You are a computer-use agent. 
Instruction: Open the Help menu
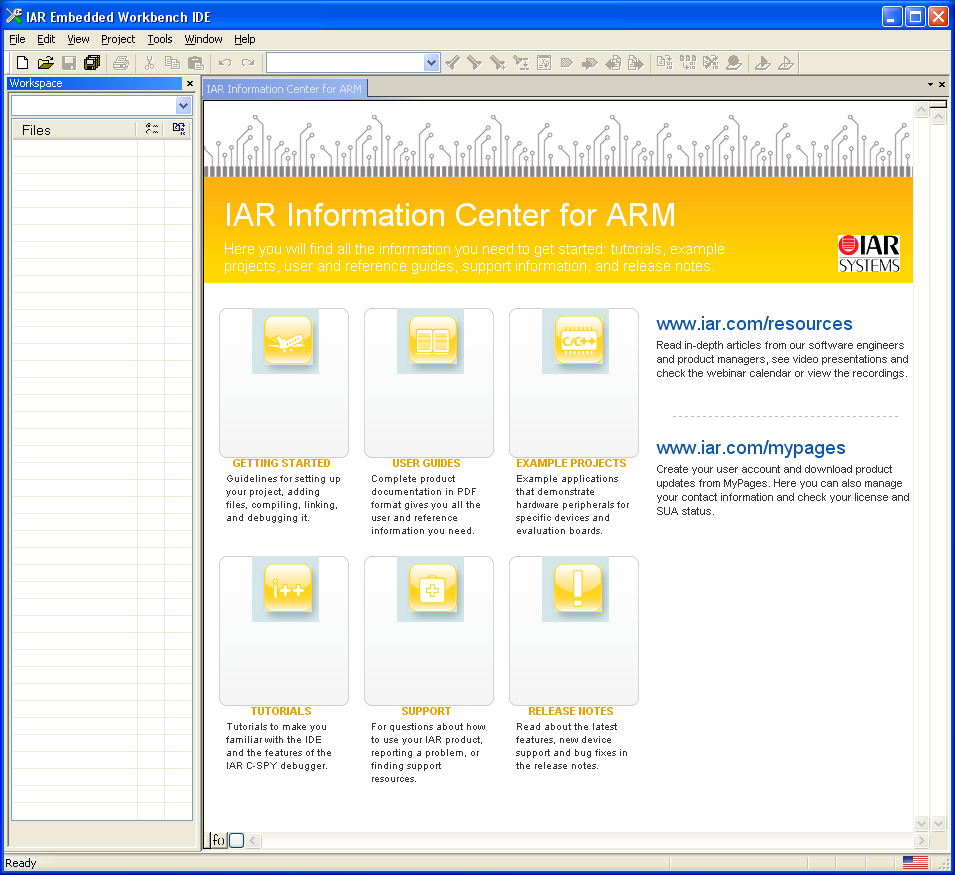click(x=245, y=39)
